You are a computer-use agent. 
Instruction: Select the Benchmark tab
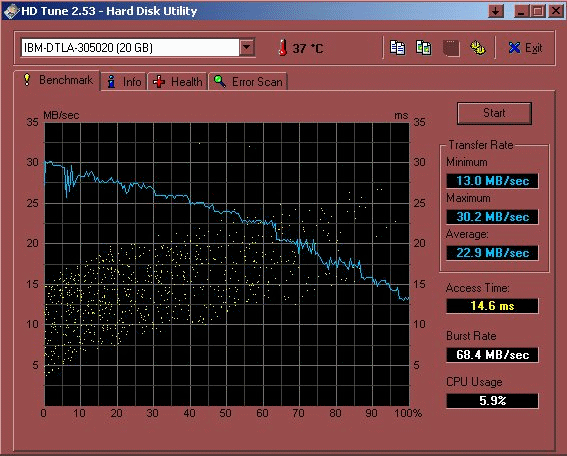(x=57, y=80)
